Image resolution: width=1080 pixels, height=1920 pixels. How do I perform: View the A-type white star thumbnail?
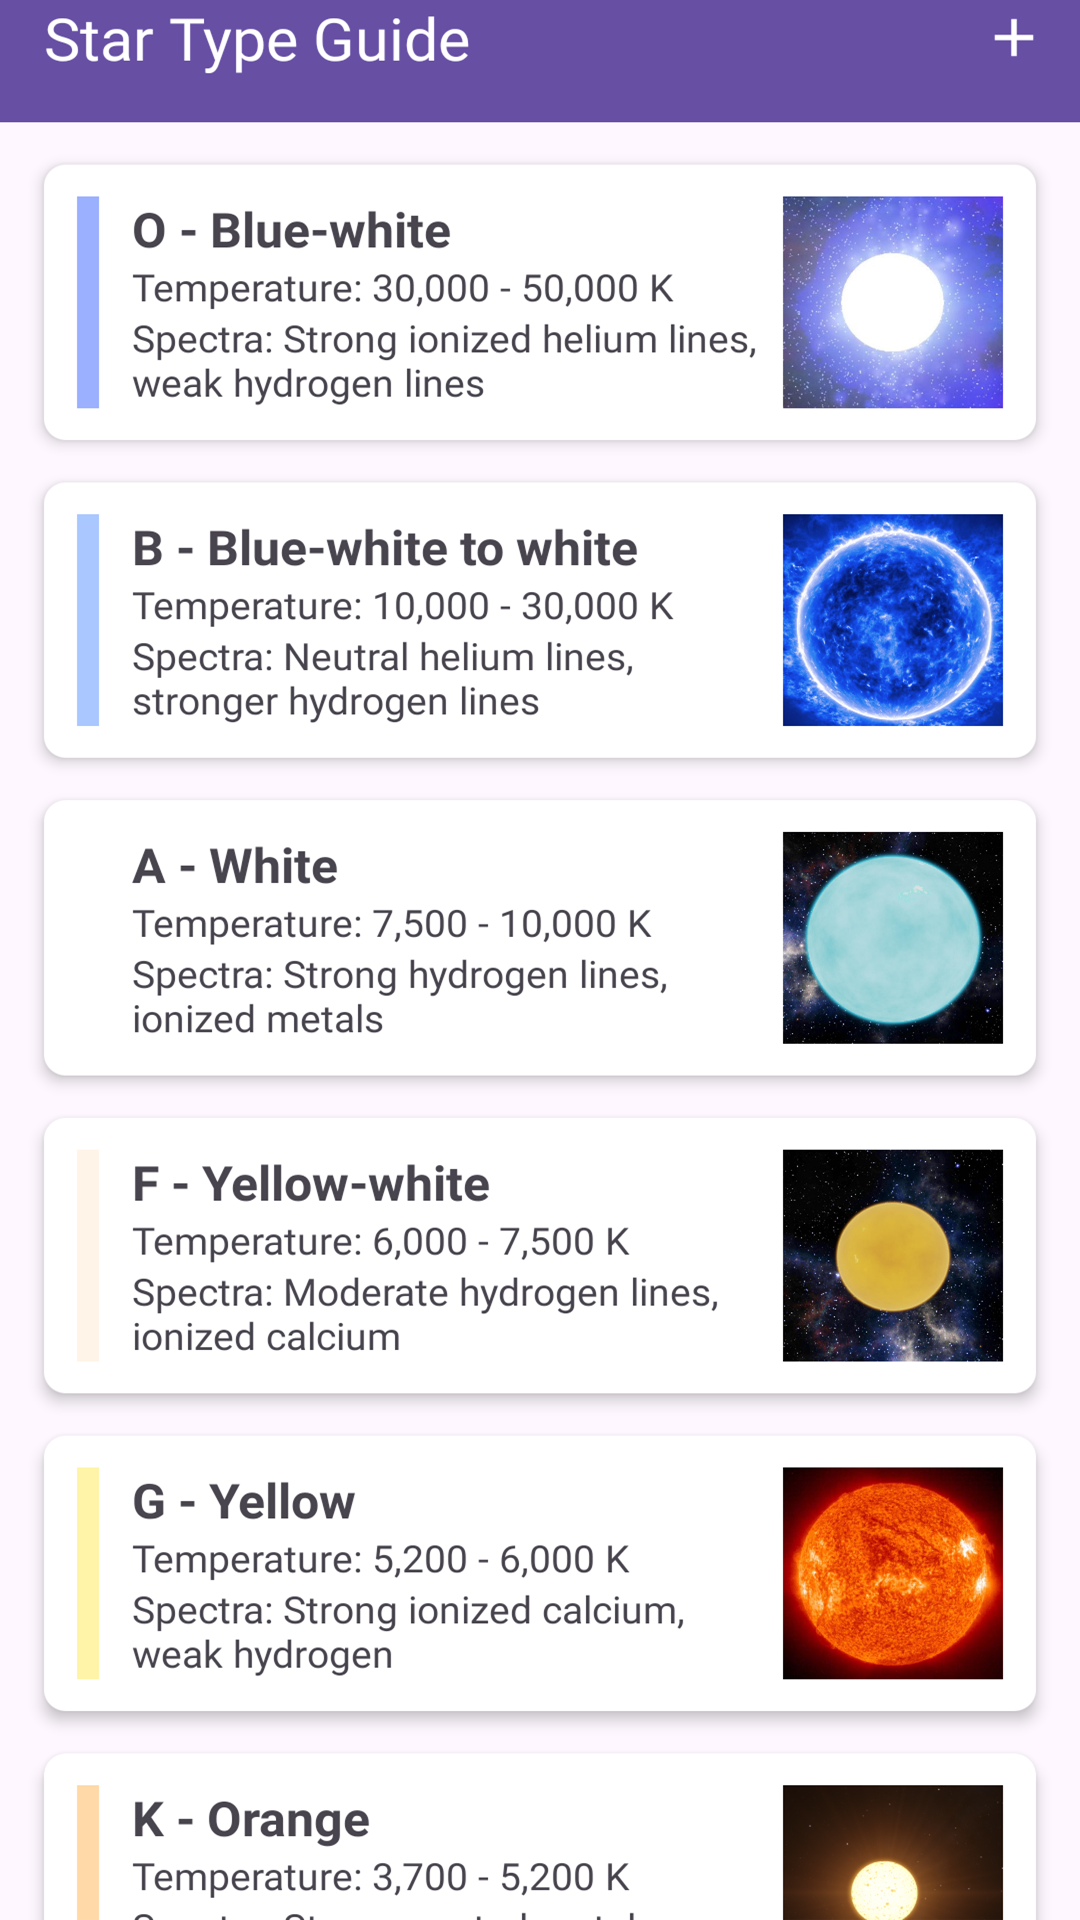click(x=892, y=938)
